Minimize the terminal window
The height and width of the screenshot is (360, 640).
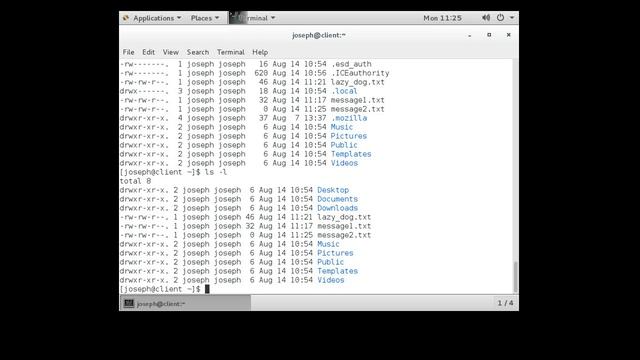(470, 36)
